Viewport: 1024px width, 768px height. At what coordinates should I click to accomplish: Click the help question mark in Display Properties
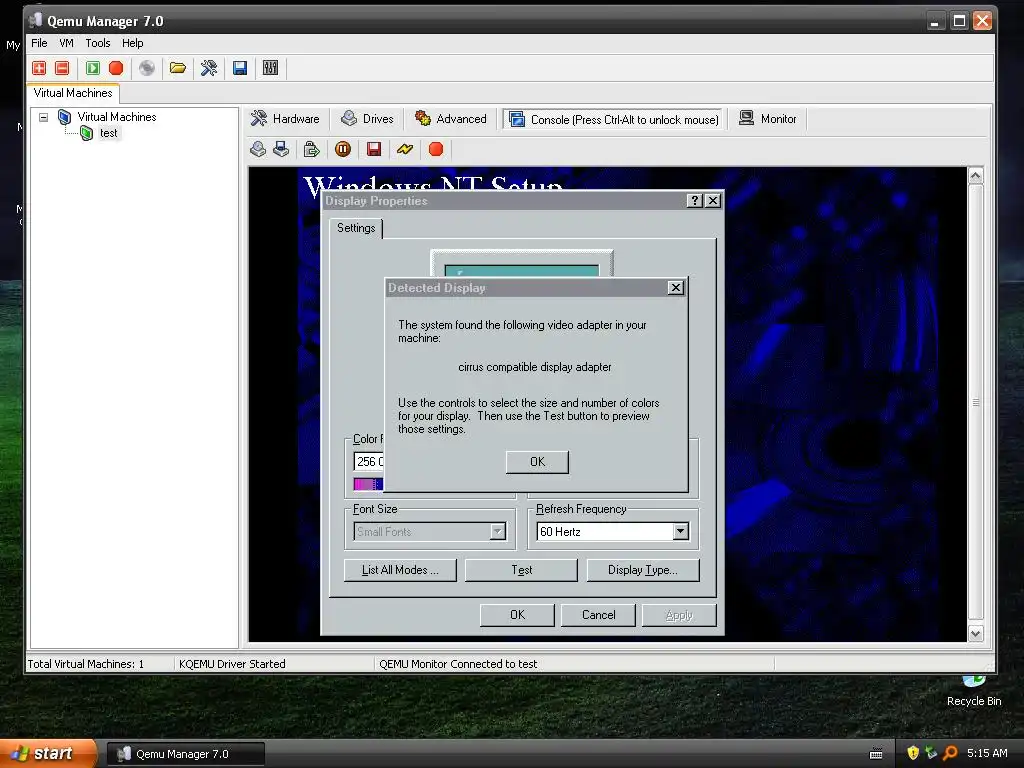[x=695, y=200]
